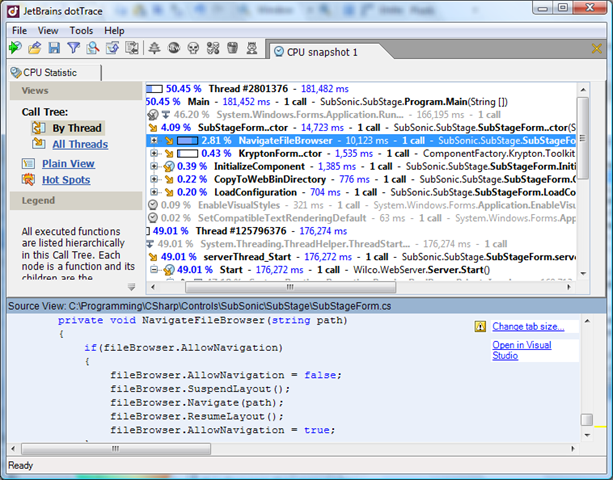This screenshot has width=613, height=480.
Task: Click Change tab size link
Action: (528, 326)
